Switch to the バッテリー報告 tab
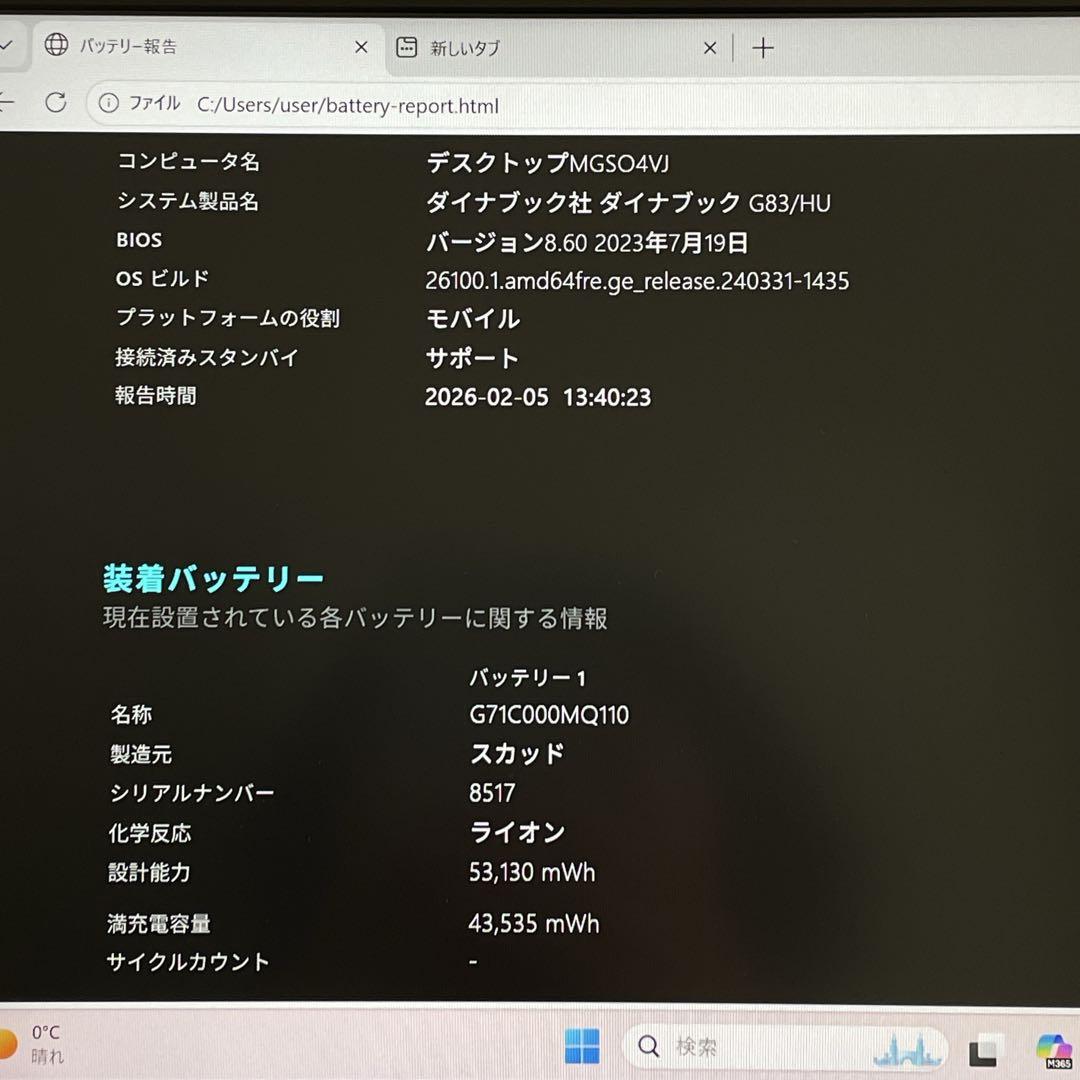 [180, 46]
